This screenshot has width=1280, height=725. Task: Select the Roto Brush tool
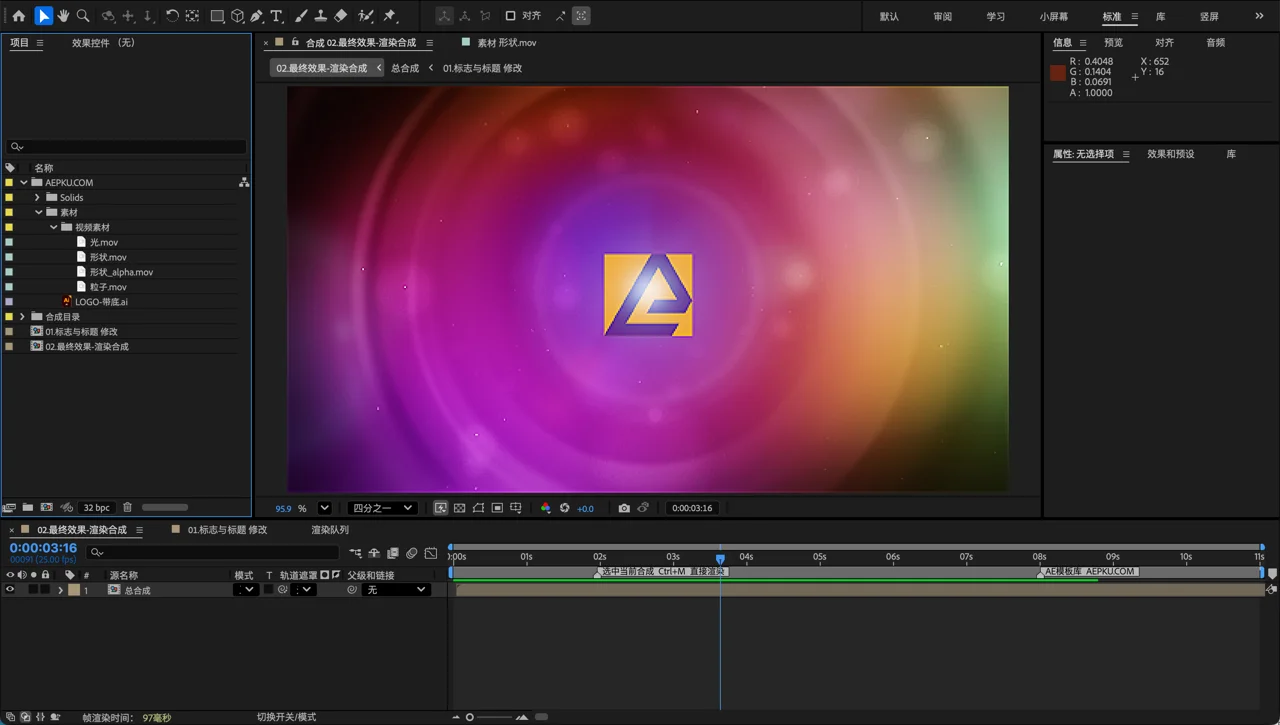tap(366, 16)
